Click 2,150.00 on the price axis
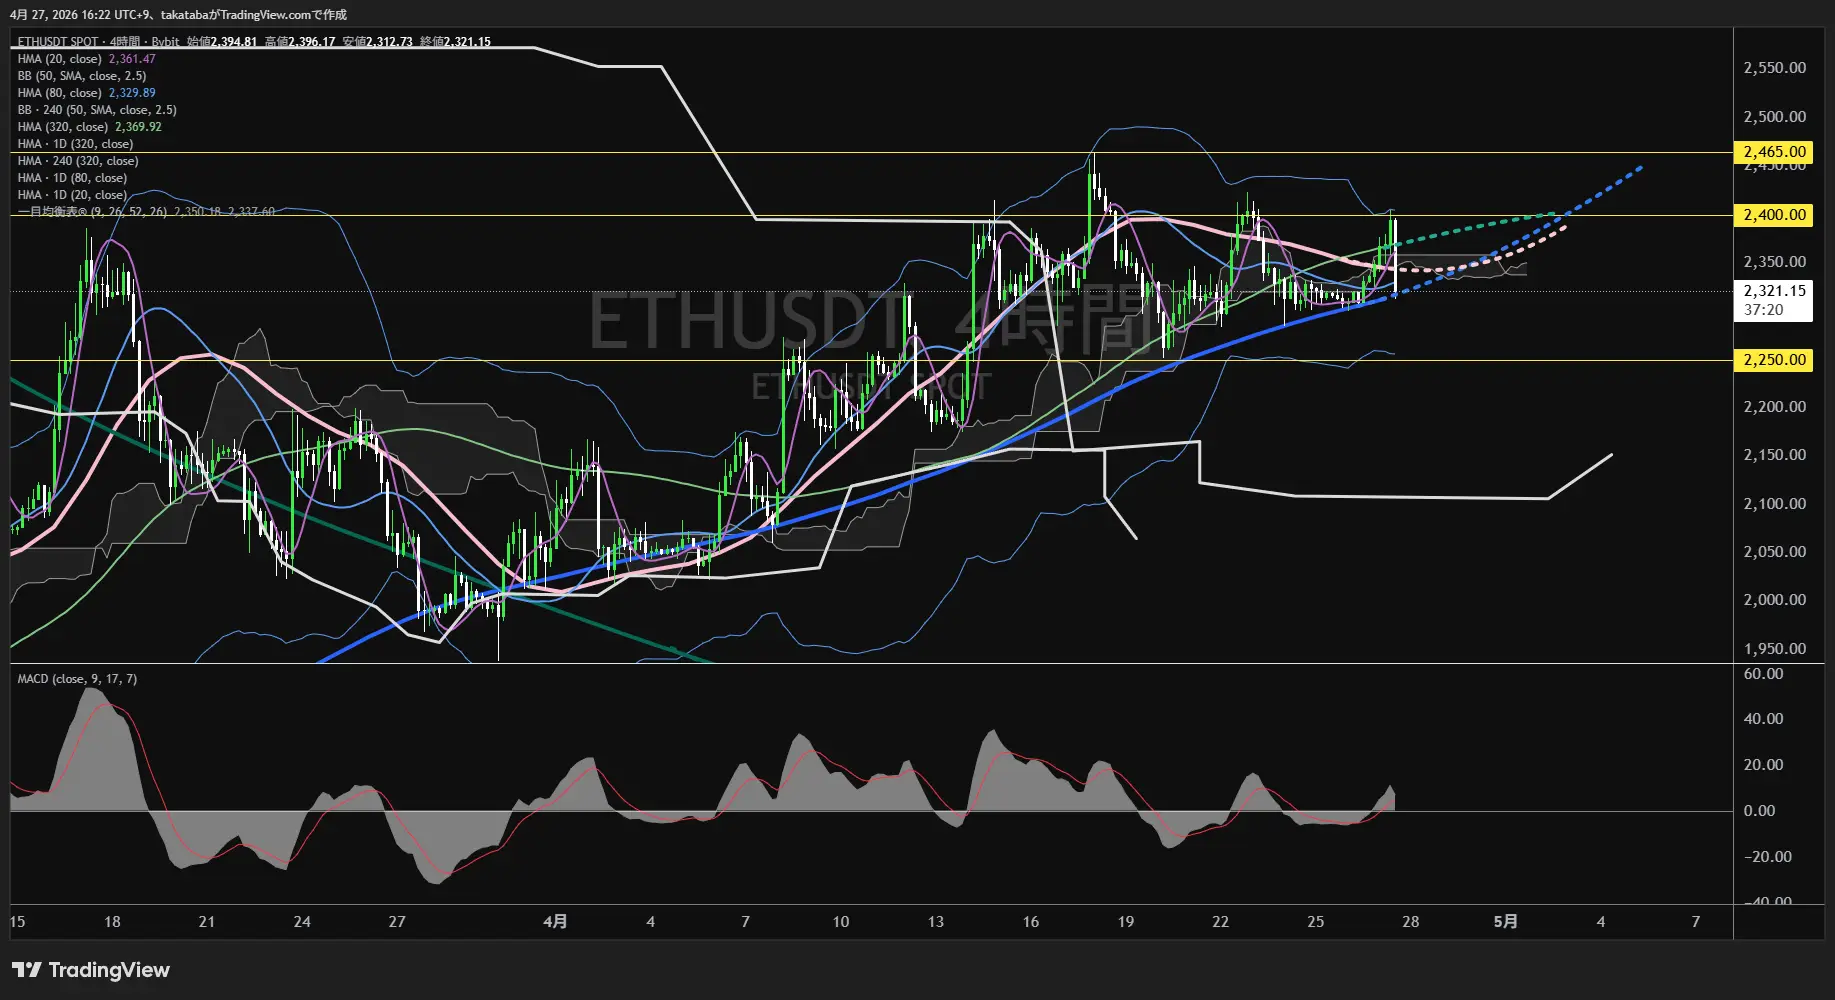This screenshot has height=1000, width=1835. tap(1774, 455)
